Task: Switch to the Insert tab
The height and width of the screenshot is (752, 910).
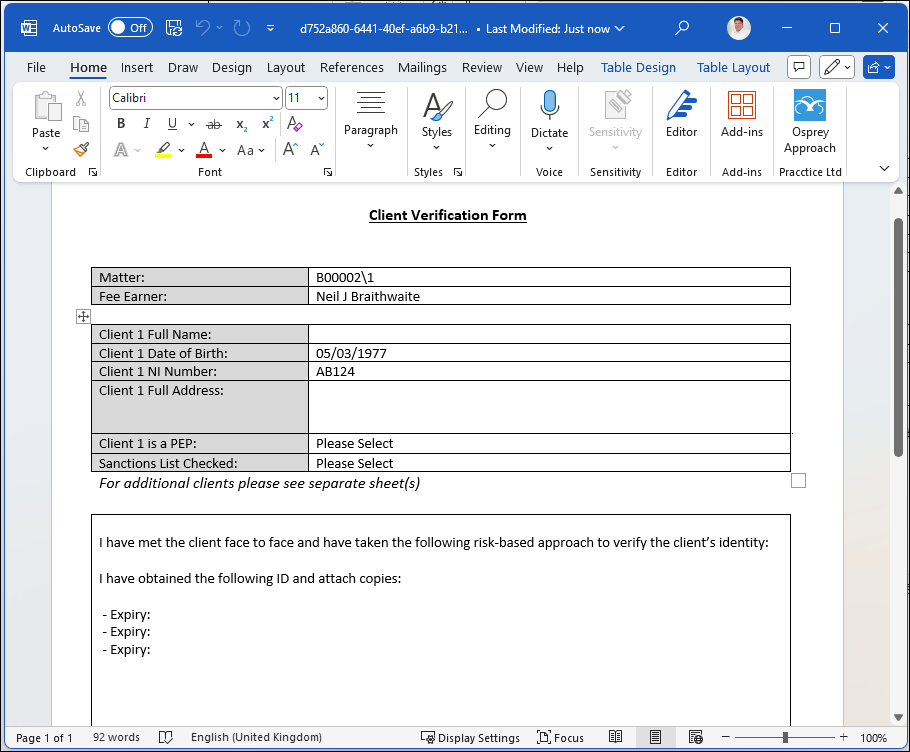Action: [136, 67]
